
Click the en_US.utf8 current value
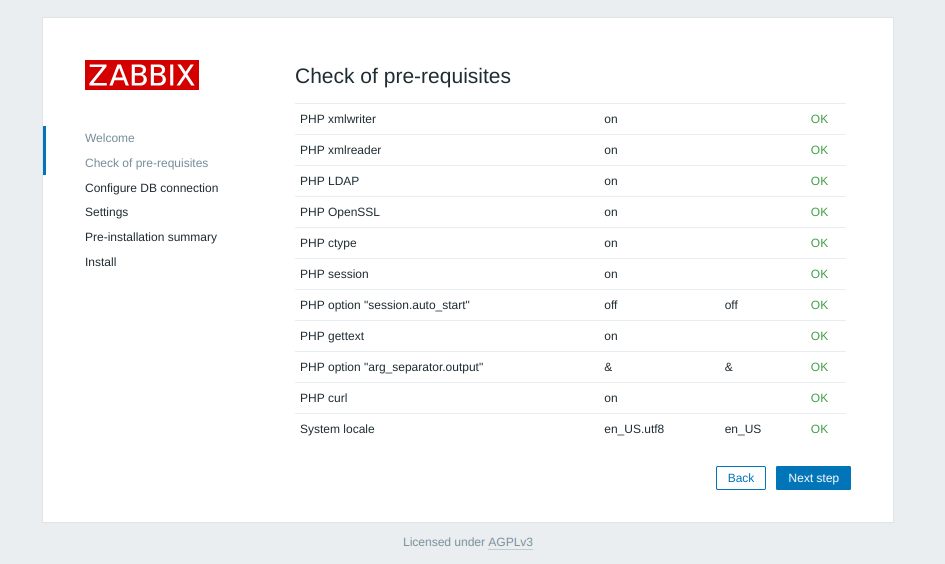634,429
